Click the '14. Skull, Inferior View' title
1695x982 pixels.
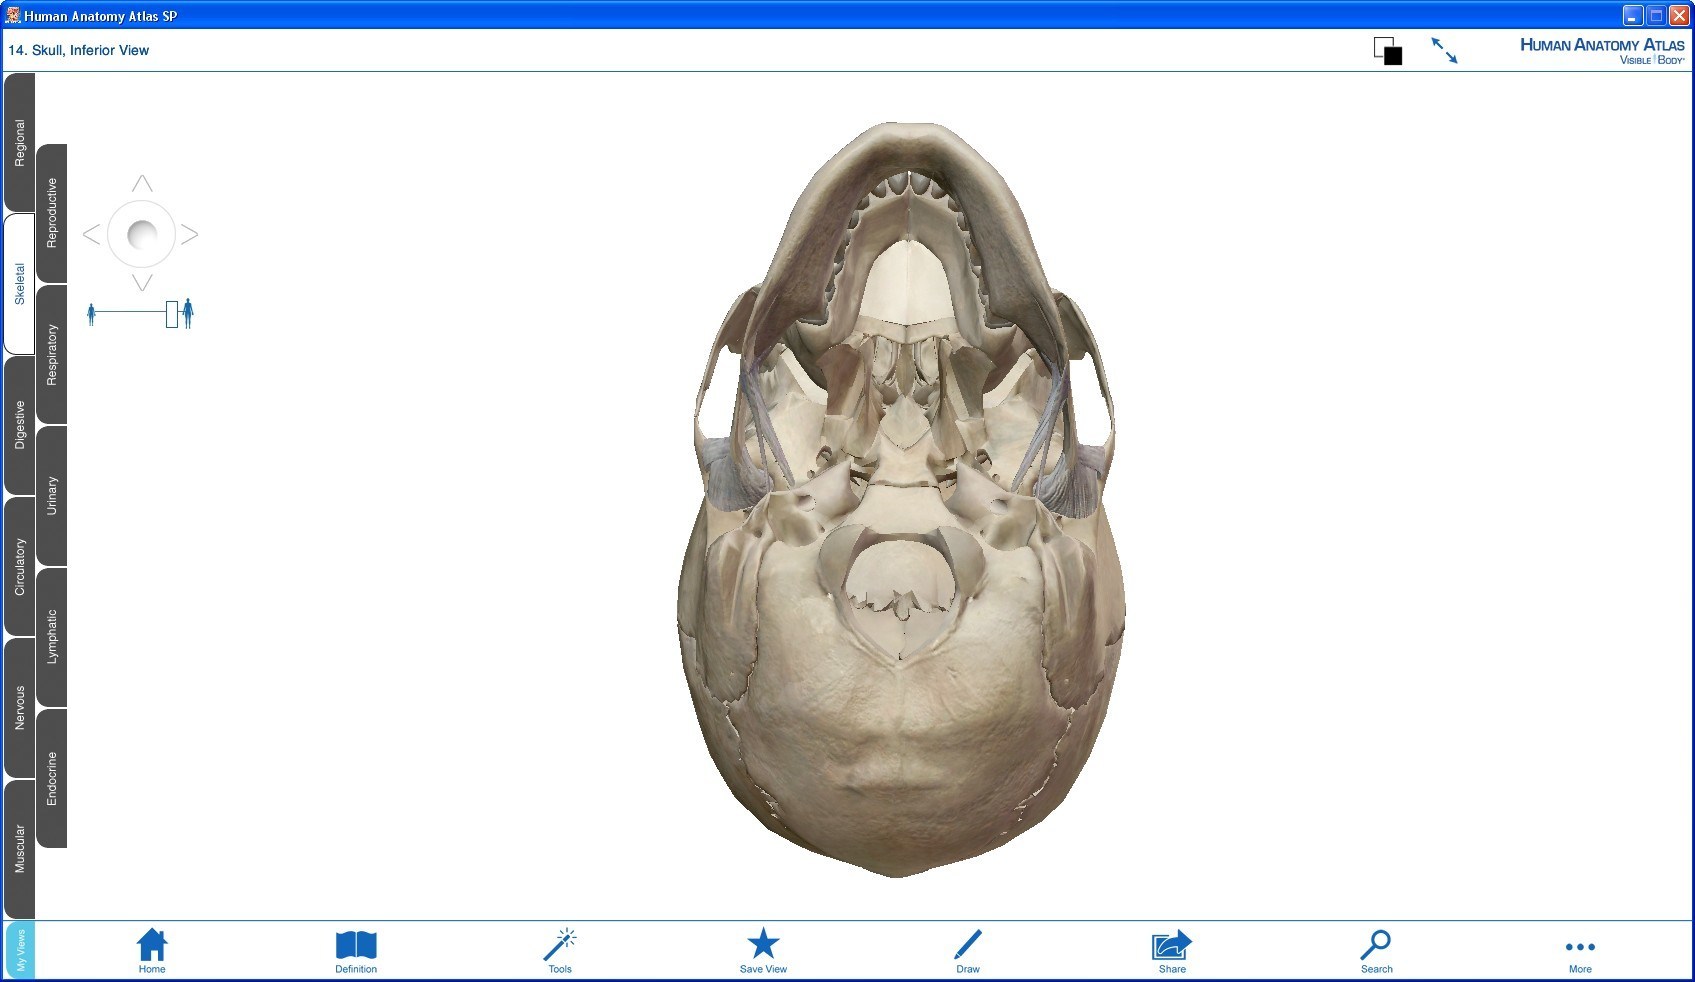click(79, 50)
